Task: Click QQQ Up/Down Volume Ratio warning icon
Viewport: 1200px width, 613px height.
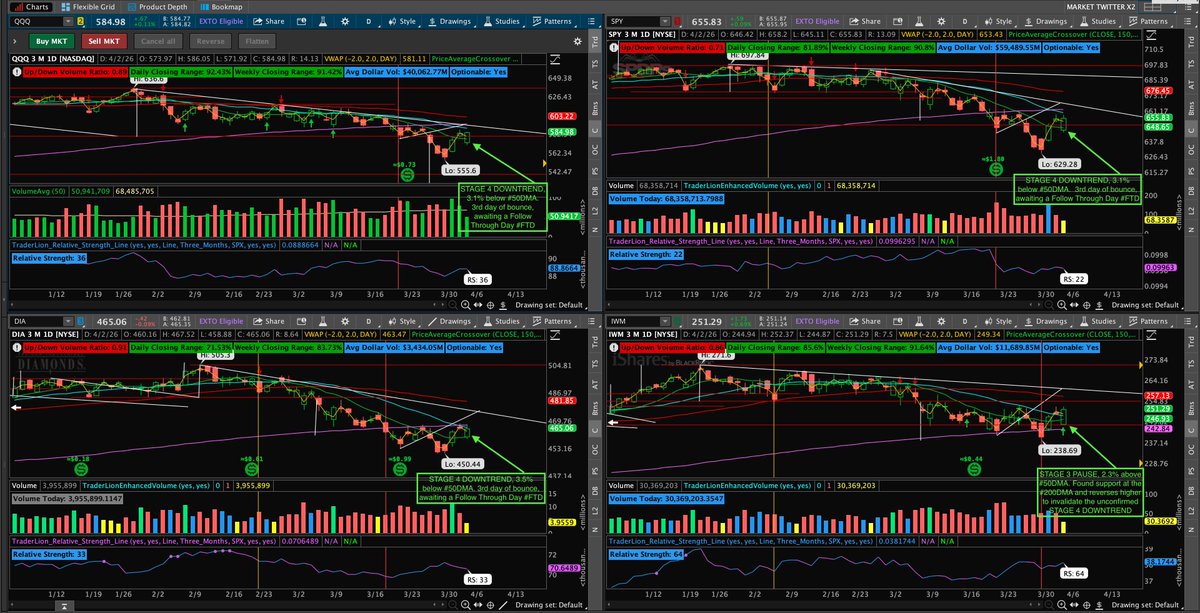Action: click(x=17, y=72)
